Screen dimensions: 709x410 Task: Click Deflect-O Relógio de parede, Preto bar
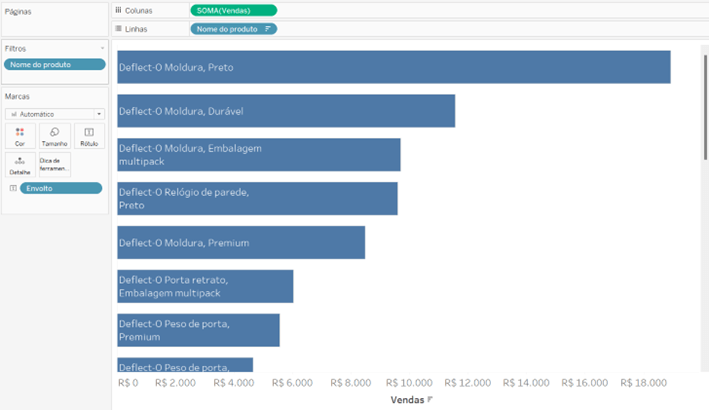pyautogui.click(x=257, y=198)
